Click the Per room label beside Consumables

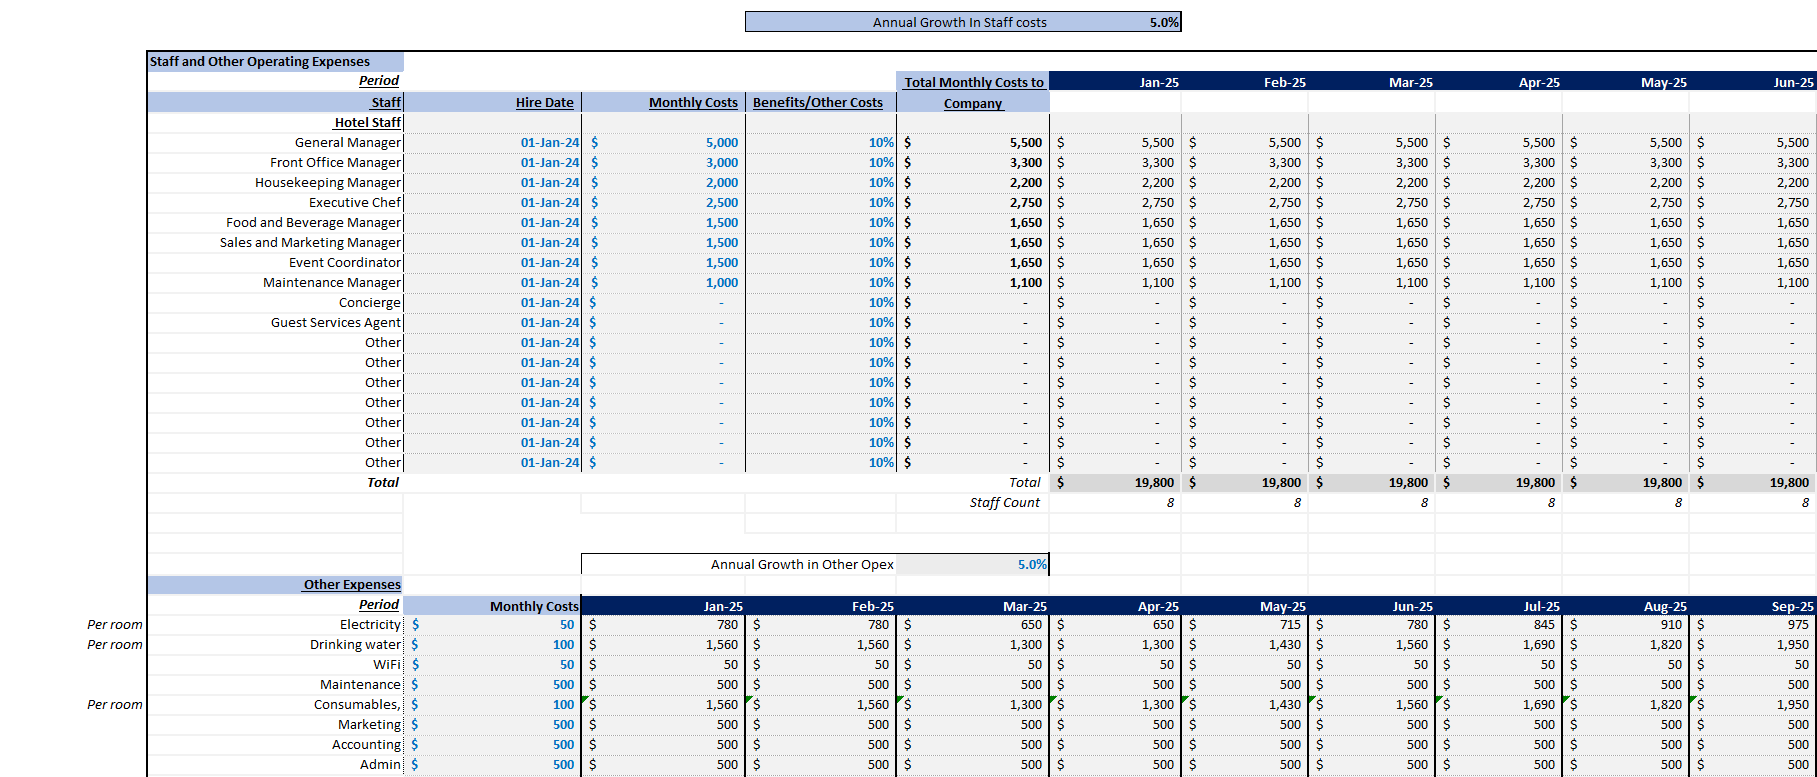coord(114,705)
